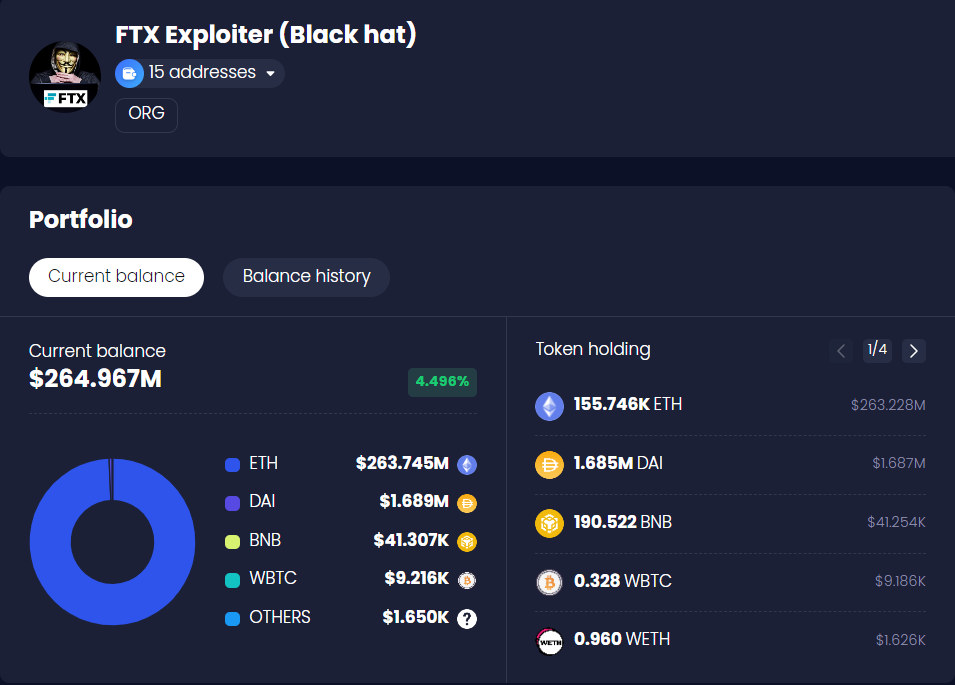Screen dimensions: 955x685
Task: Click the BNB yellow-green legend swatch
Action: (x=233, y=541)
